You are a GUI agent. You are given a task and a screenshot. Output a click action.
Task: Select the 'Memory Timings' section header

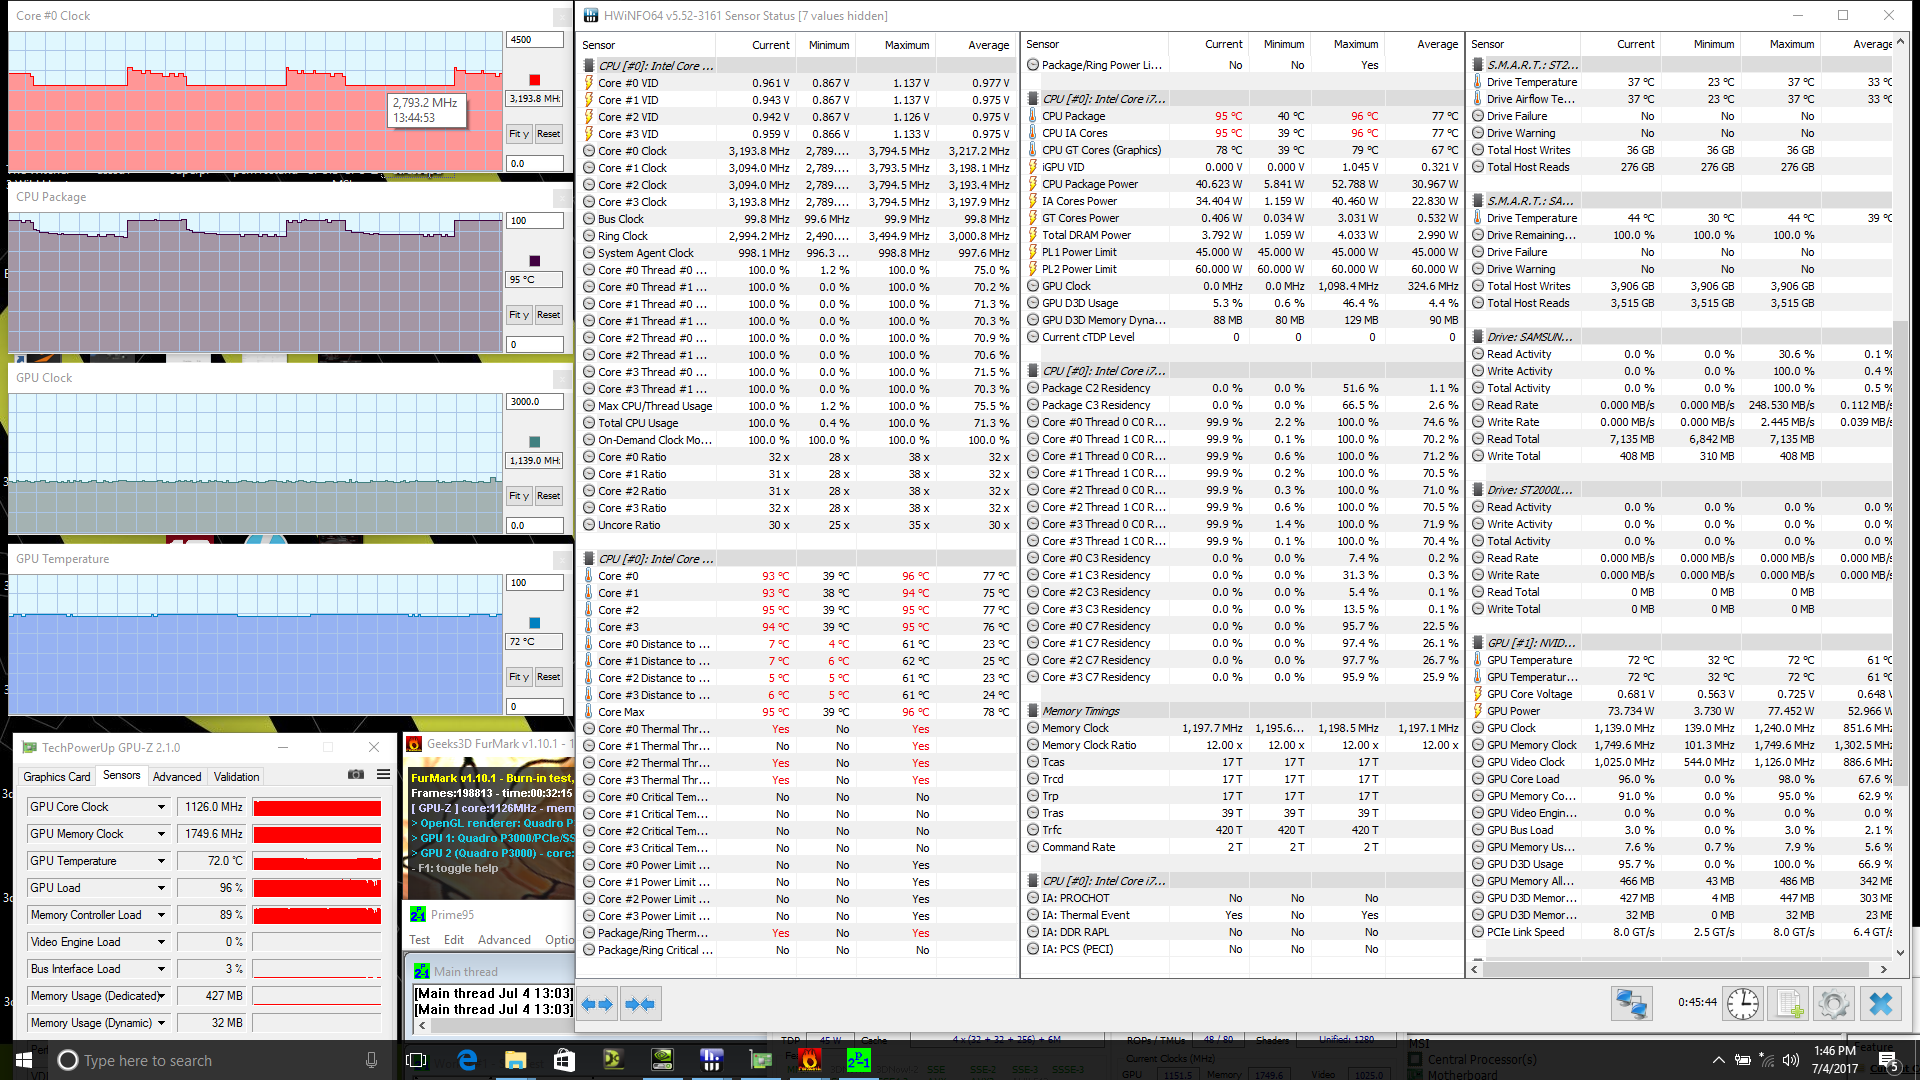click(1242, 711)
